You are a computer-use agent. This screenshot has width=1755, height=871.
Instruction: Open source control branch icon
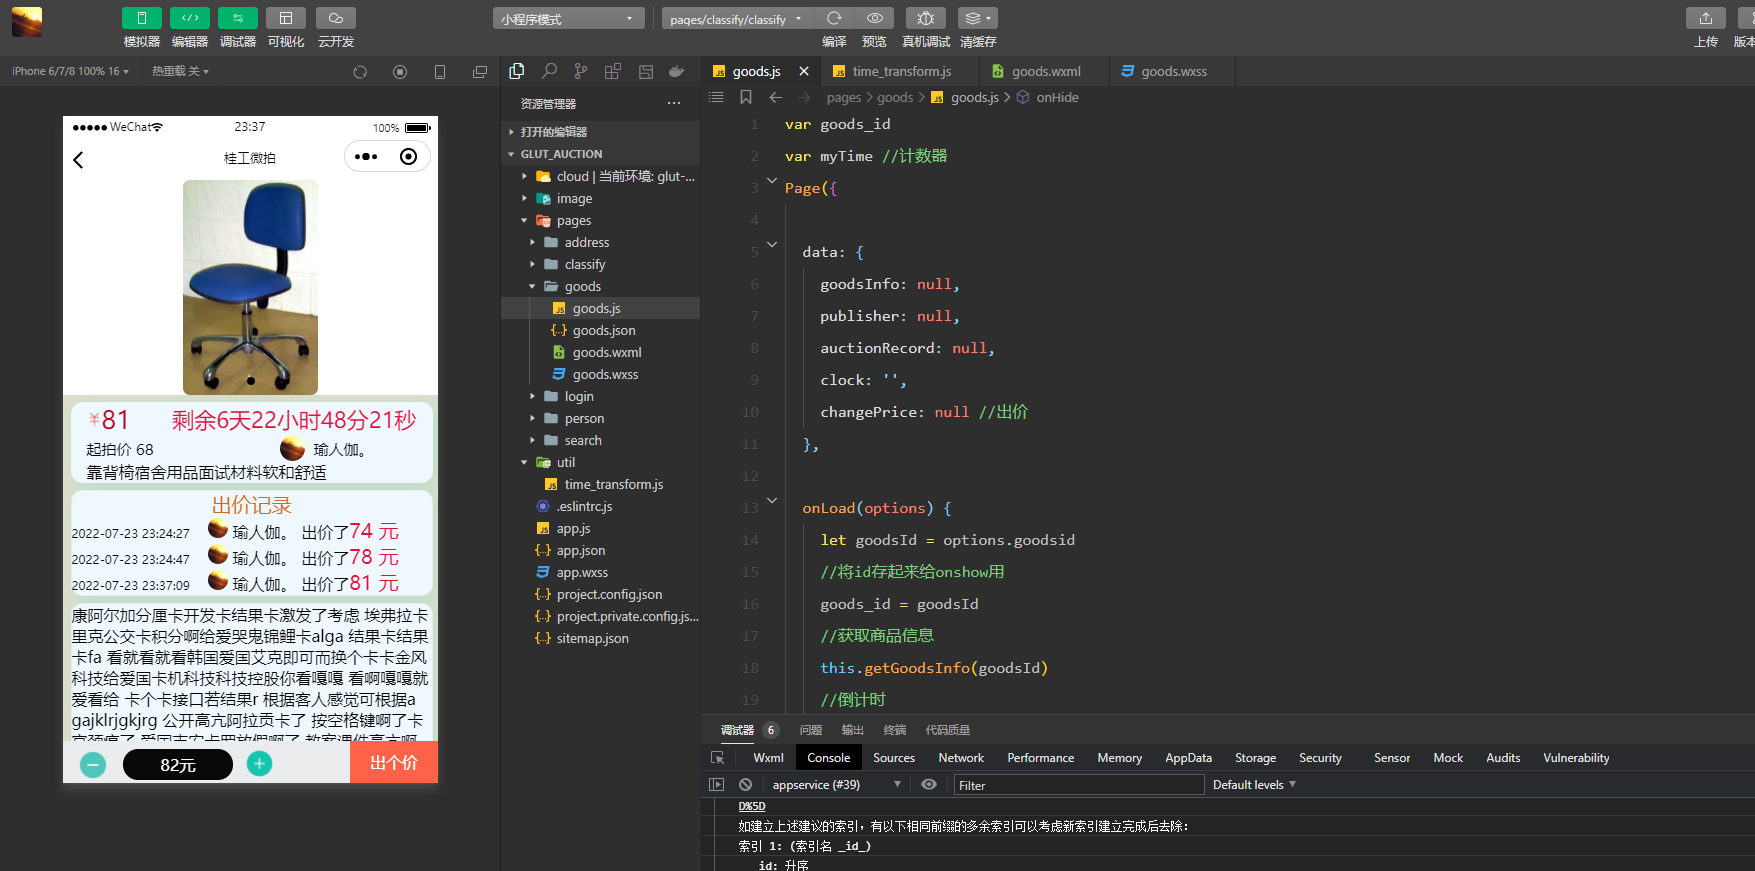click(x=581, y=72)
